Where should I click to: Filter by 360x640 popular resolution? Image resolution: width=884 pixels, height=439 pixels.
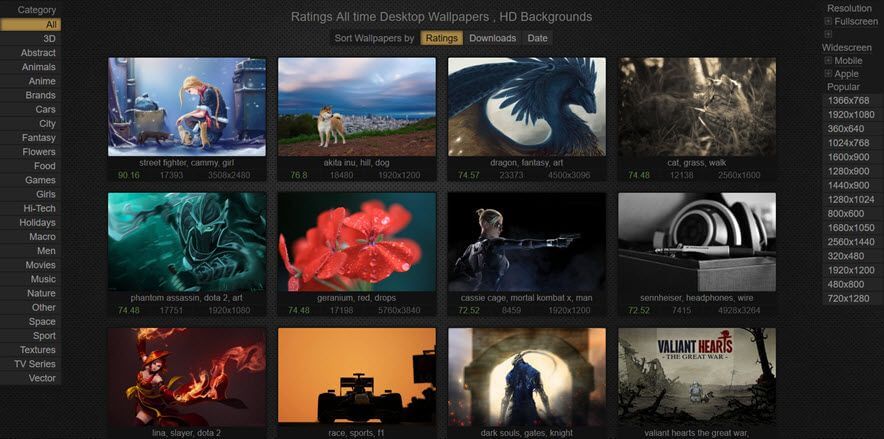[852, 128]
